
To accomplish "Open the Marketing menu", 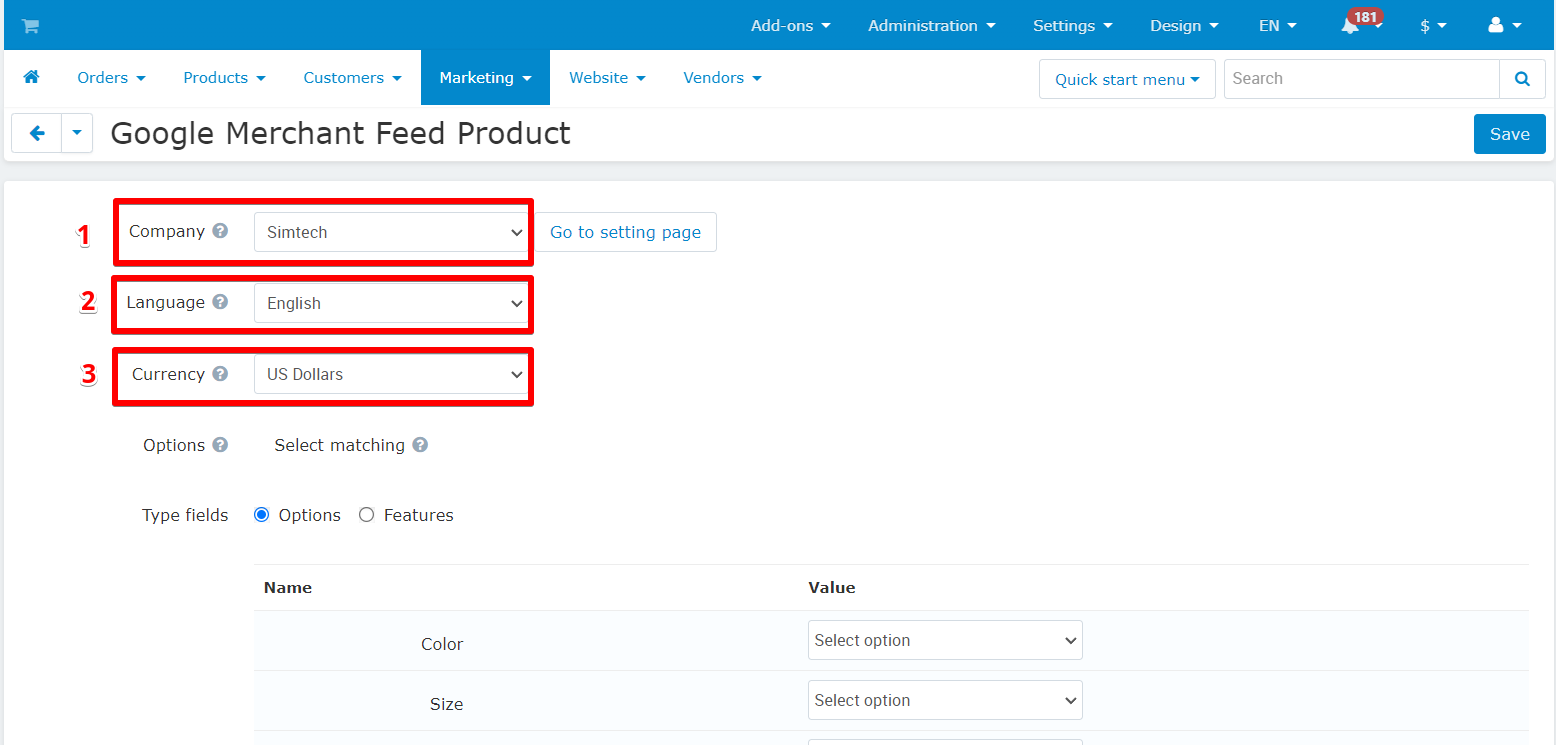I will click(485, 77).
